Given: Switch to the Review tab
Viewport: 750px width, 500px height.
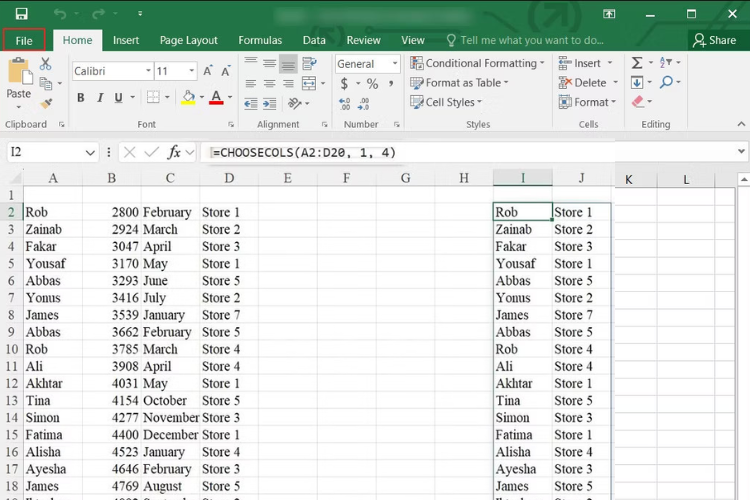Looking at the screenshot, I should coord(363,40).
